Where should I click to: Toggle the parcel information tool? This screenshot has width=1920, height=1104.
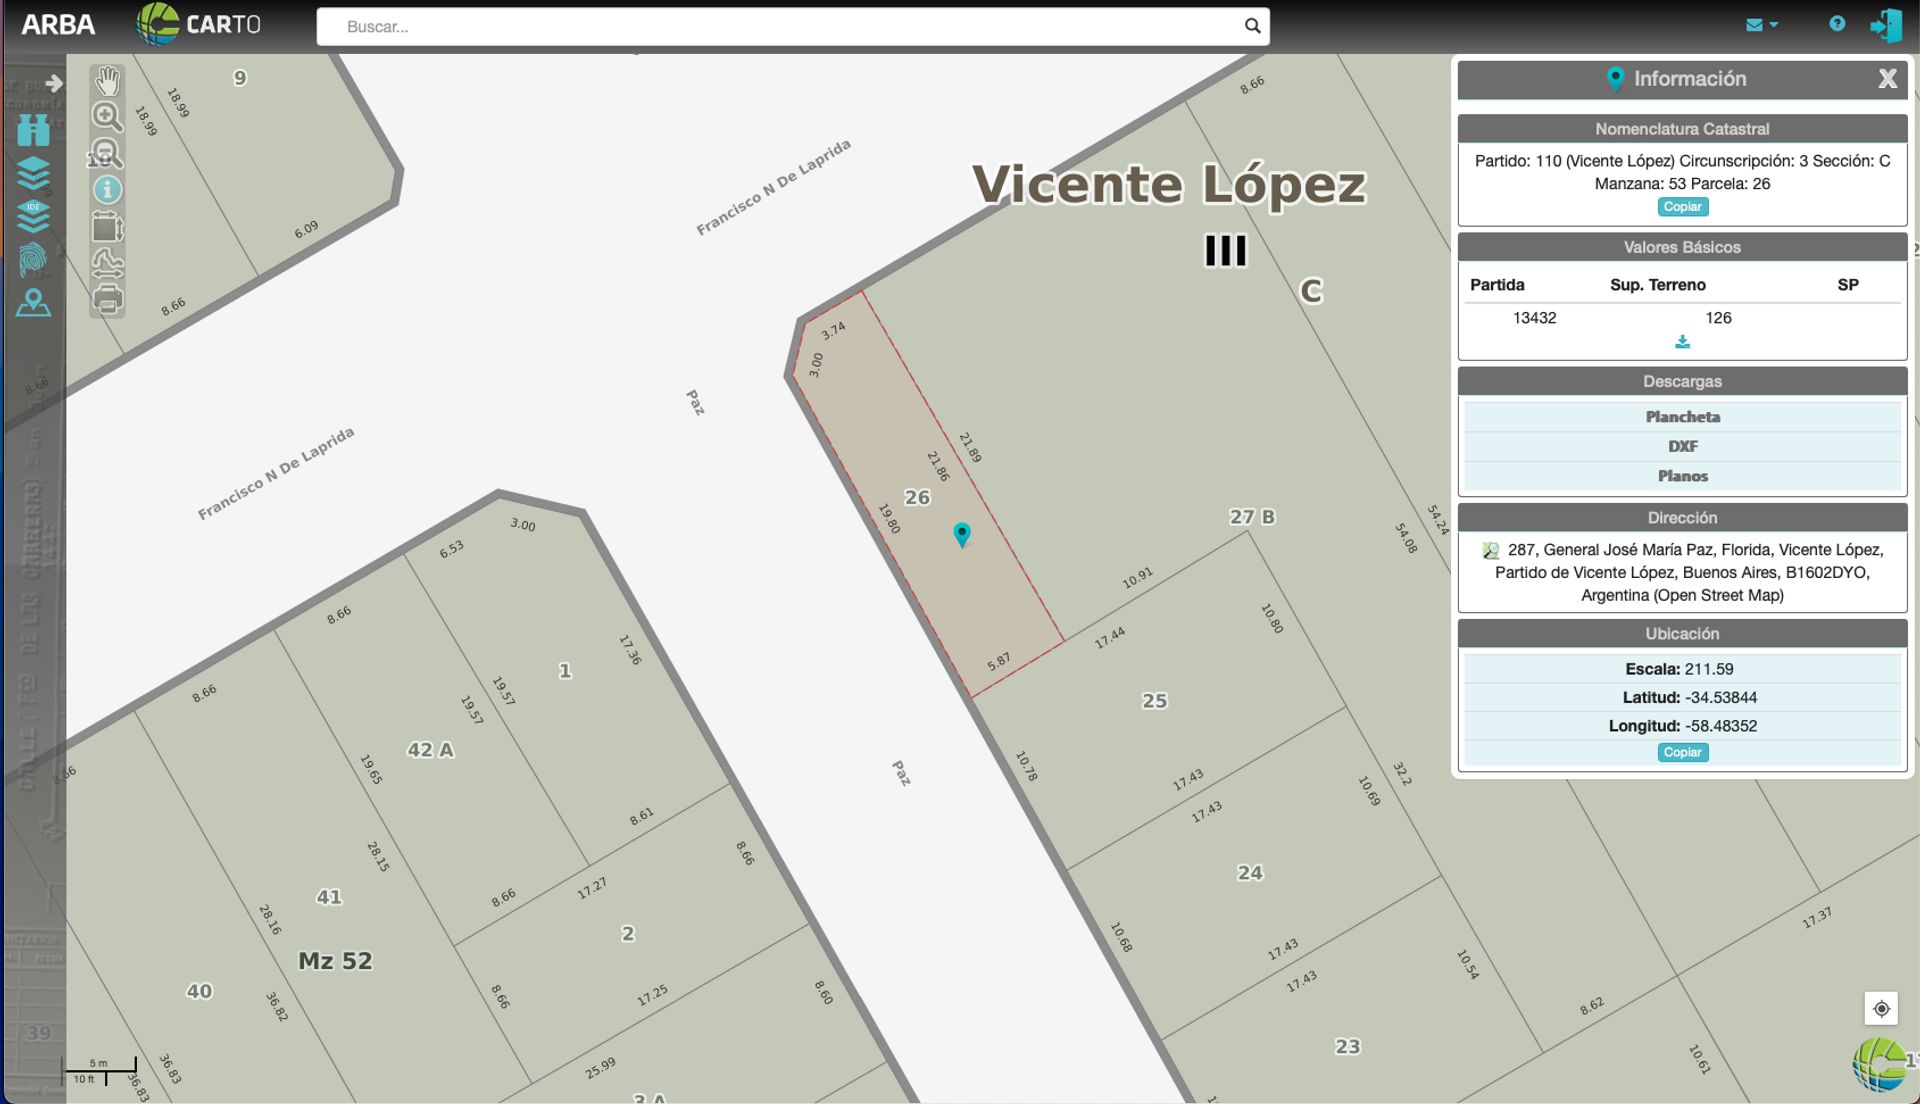point(107,189)
